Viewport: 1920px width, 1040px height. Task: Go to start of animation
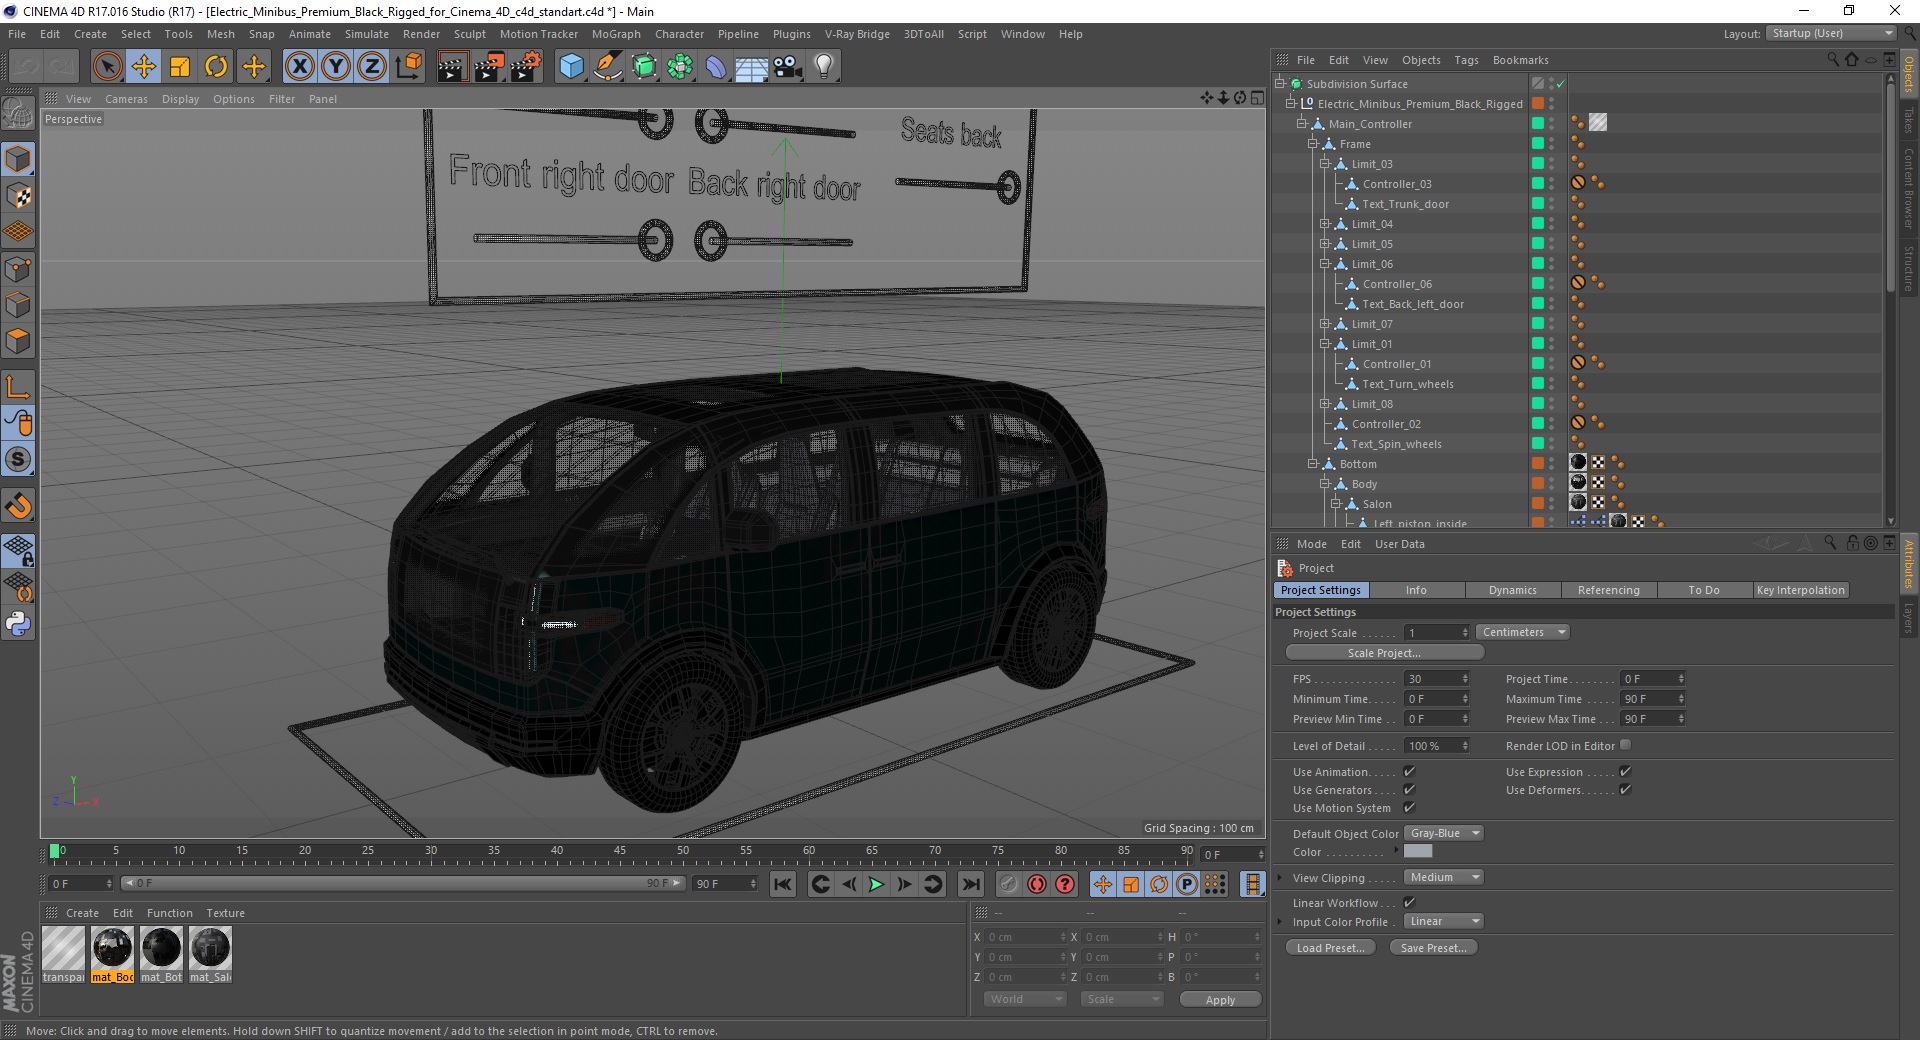783,884
